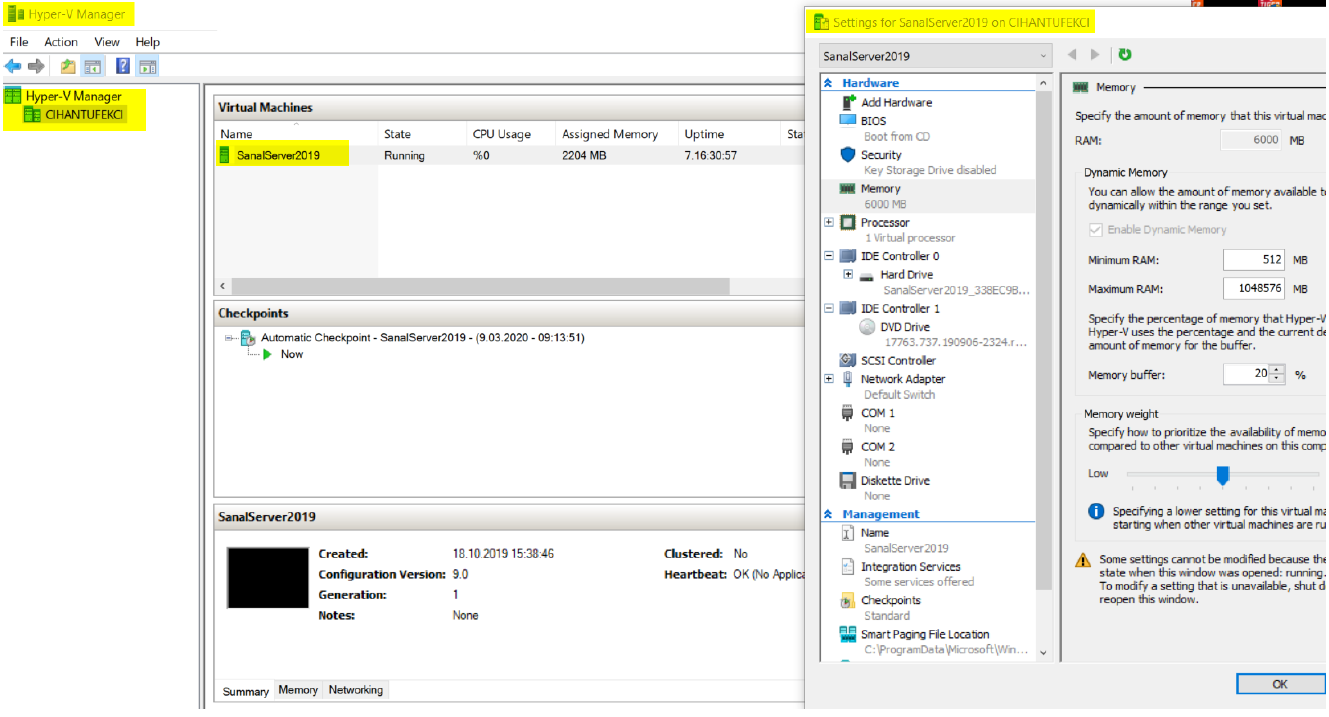Click the Back arrow in Hyper-V Manager toolbar

pos(13,67)
